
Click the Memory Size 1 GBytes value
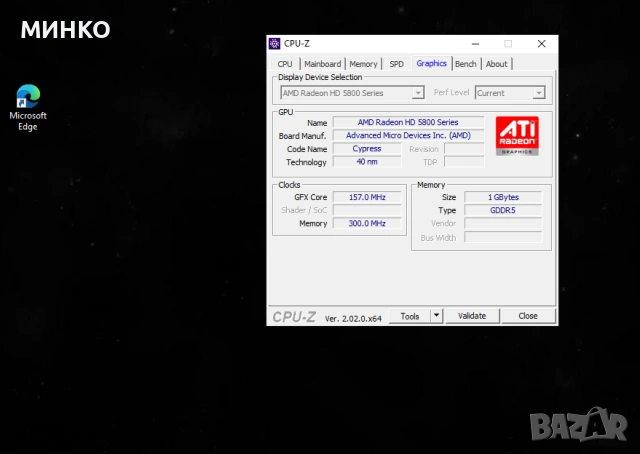[x=503, y=197]
